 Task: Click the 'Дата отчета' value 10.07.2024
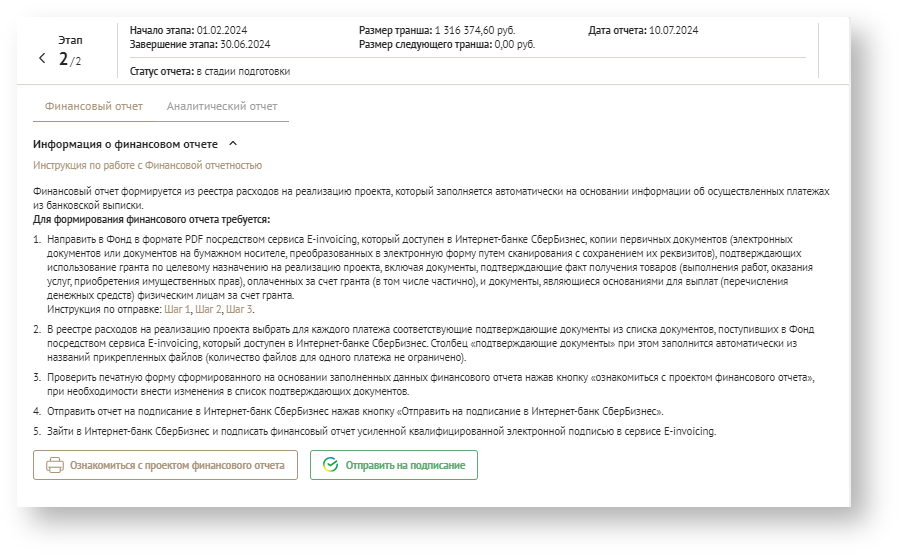click(673, 30)
